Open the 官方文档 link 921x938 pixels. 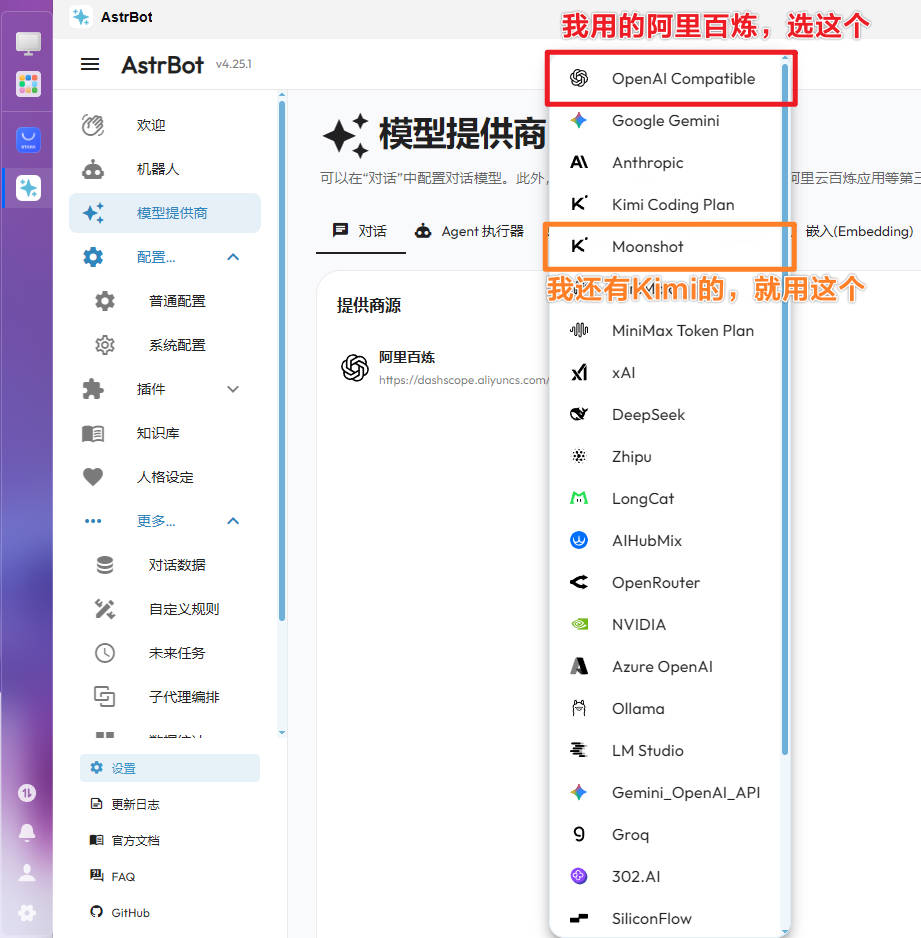(x=135, y=840)
